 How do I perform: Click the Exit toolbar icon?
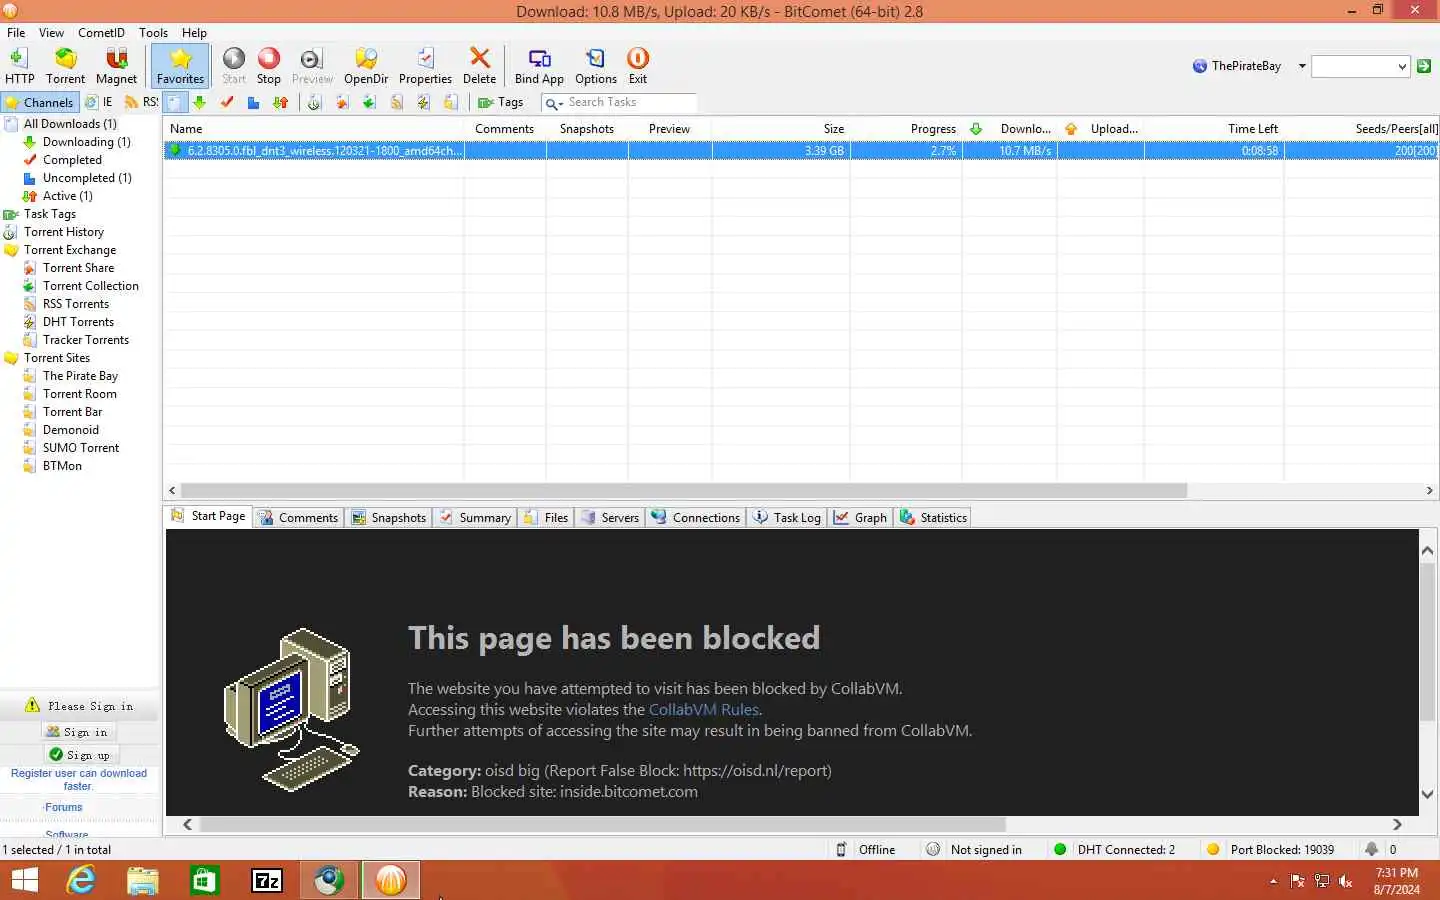(x=638, y=66)
